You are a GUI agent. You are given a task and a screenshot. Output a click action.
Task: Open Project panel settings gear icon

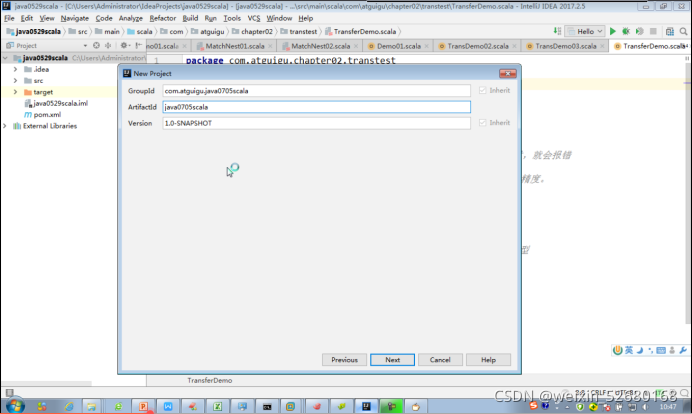(124, 45)
